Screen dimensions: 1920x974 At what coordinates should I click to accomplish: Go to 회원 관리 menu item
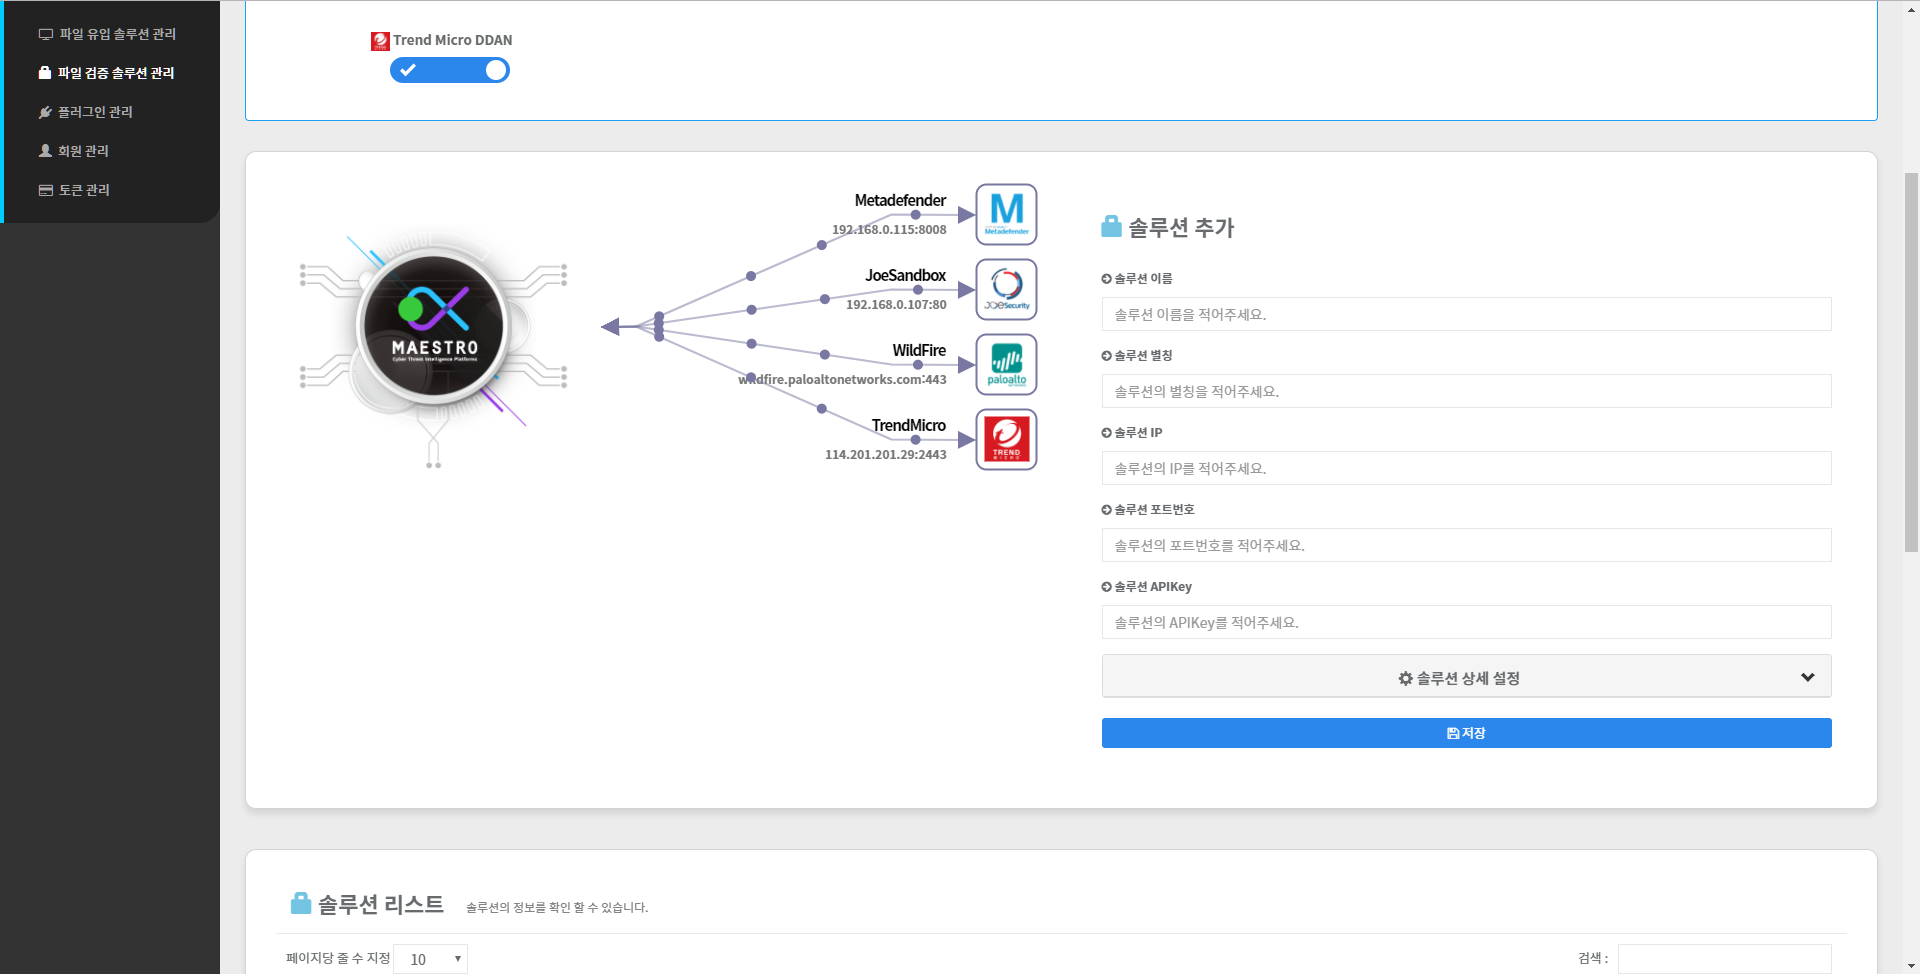tap(83, 151)
